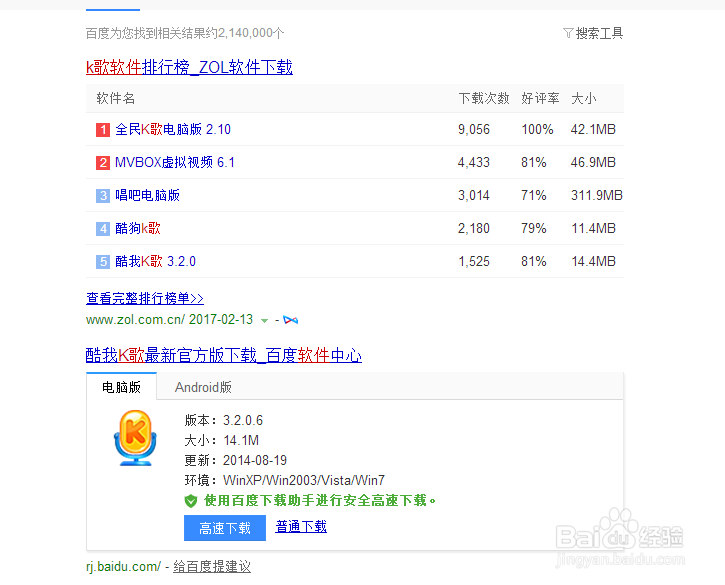Open 查看完整排行榜单>> link

pos(145,298)
